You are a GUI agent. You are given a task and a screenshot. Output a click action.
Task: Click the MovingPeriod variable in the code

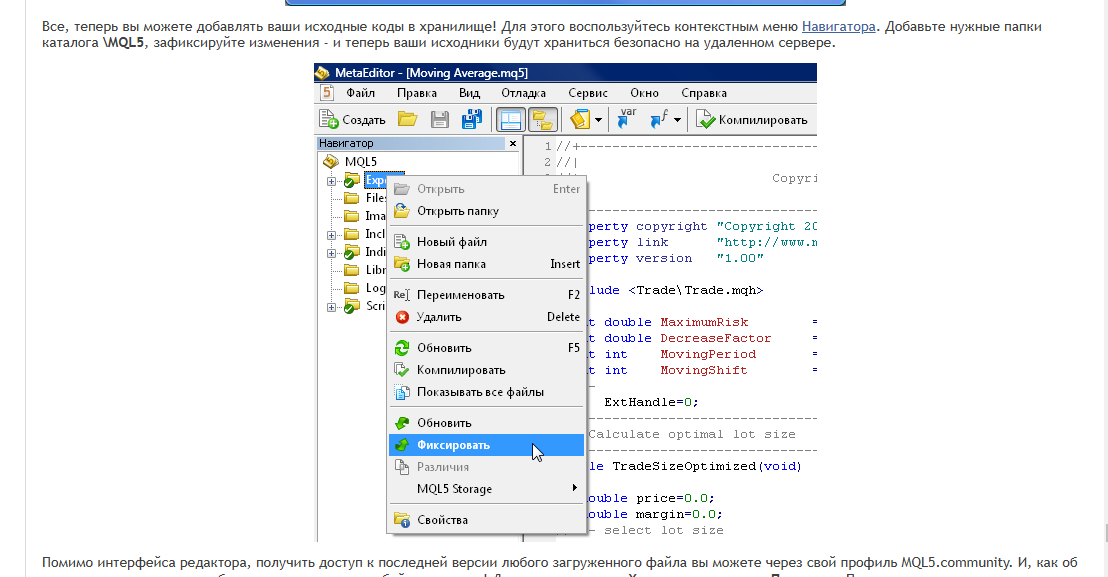[708, 354]
